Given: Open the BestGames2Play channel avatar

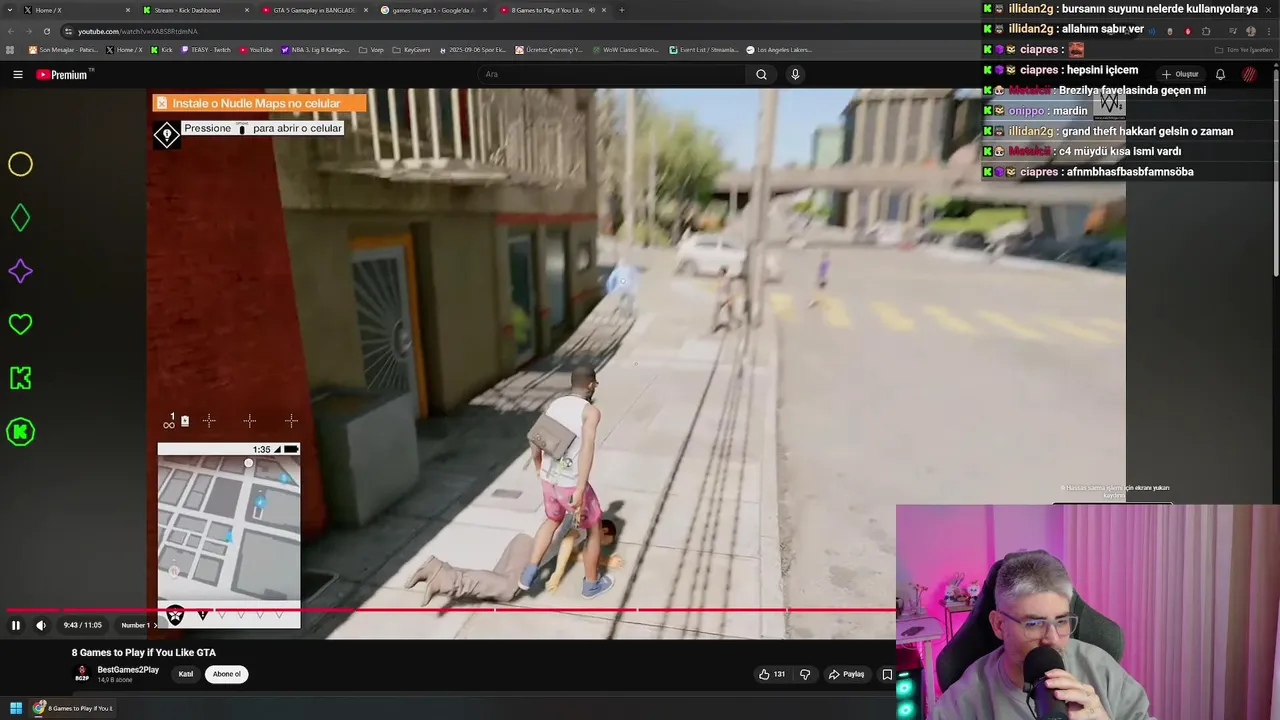Looking at the screenshot, I should point(82,674).
